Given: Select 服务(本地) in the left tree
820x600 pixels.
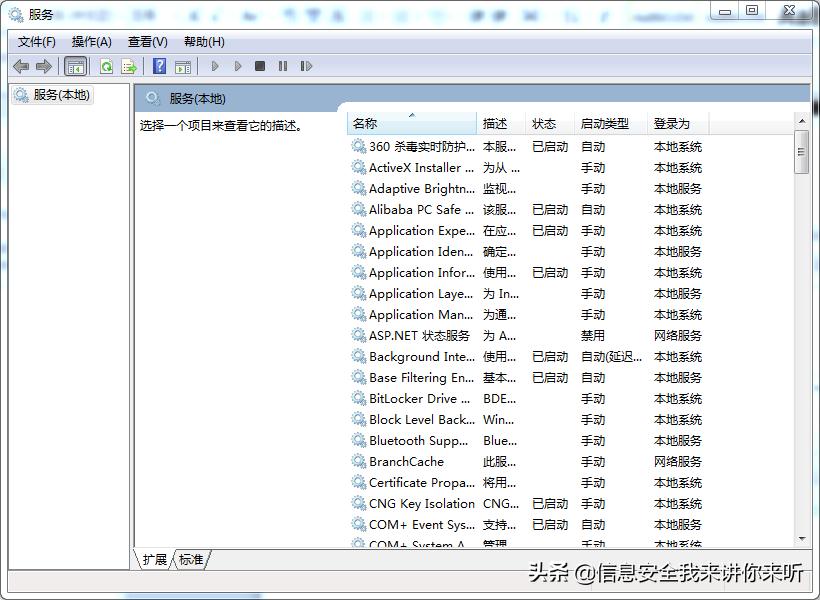Looking at the screenshot, I should click(x=58, y=96).
